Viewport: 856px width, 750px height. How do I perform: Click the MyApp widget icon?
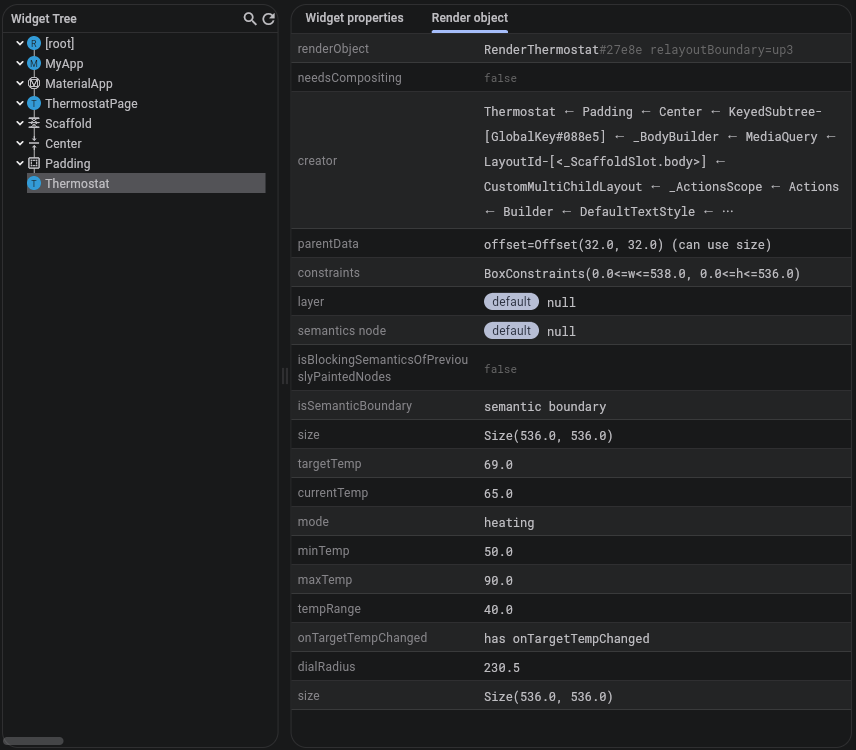pos(34,63)
